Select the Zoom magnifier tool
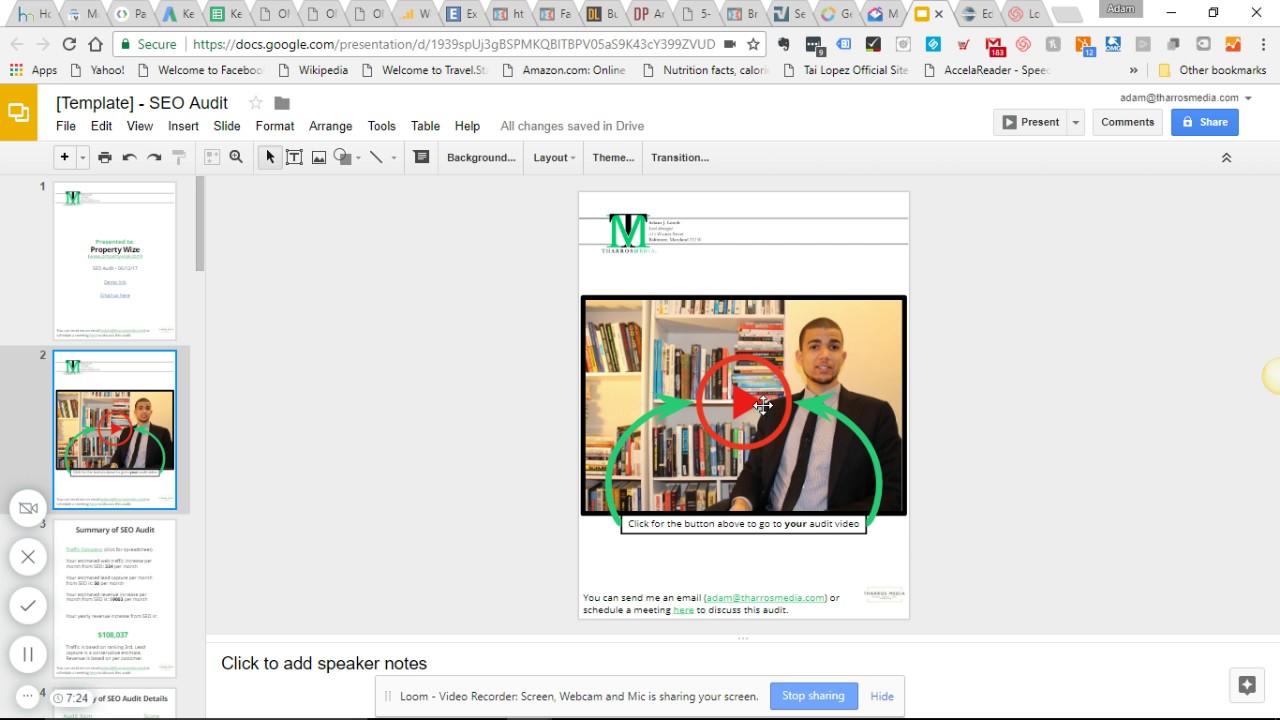 [x=236, y=157]
